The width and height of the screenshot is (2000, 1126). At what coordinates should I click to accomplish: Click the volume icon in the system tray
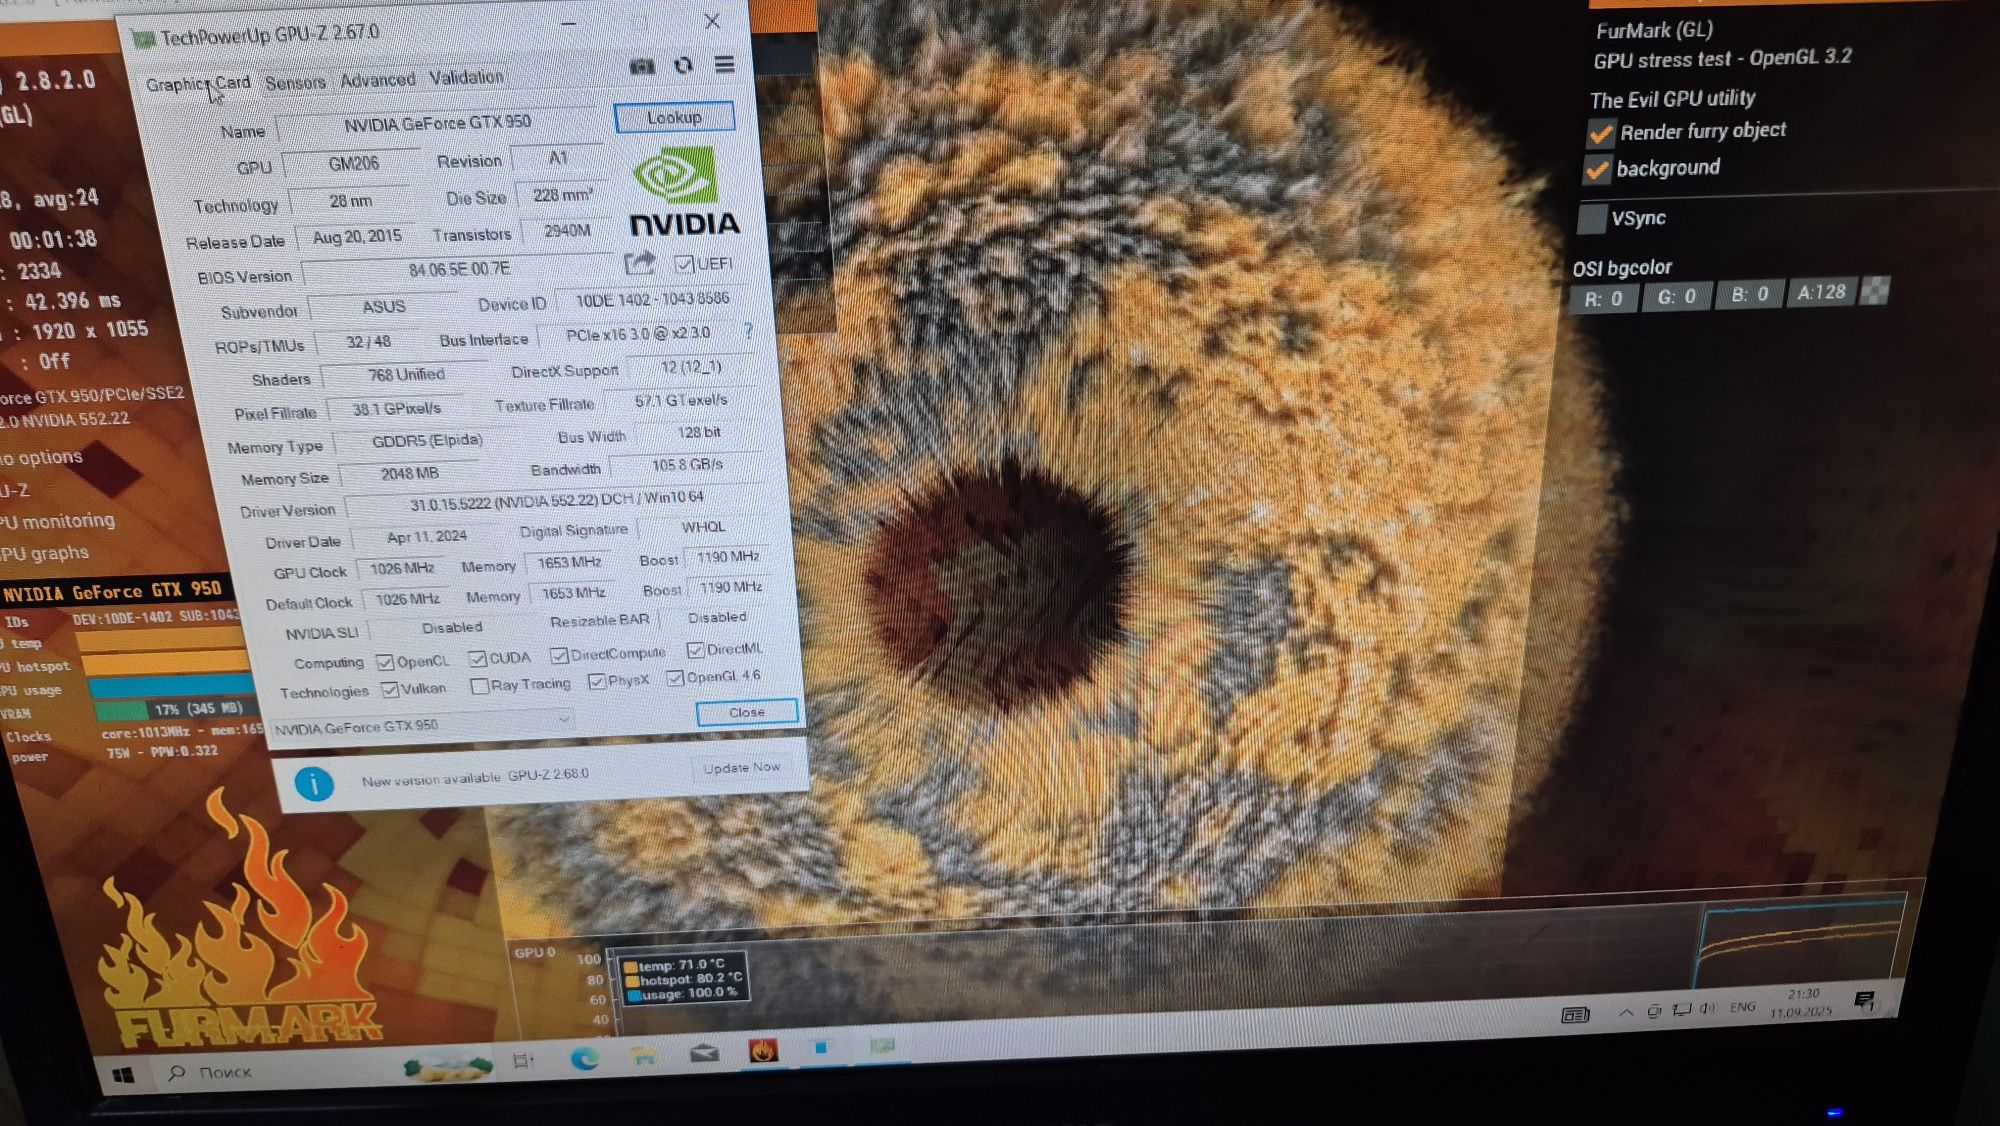(1708, 1008)
